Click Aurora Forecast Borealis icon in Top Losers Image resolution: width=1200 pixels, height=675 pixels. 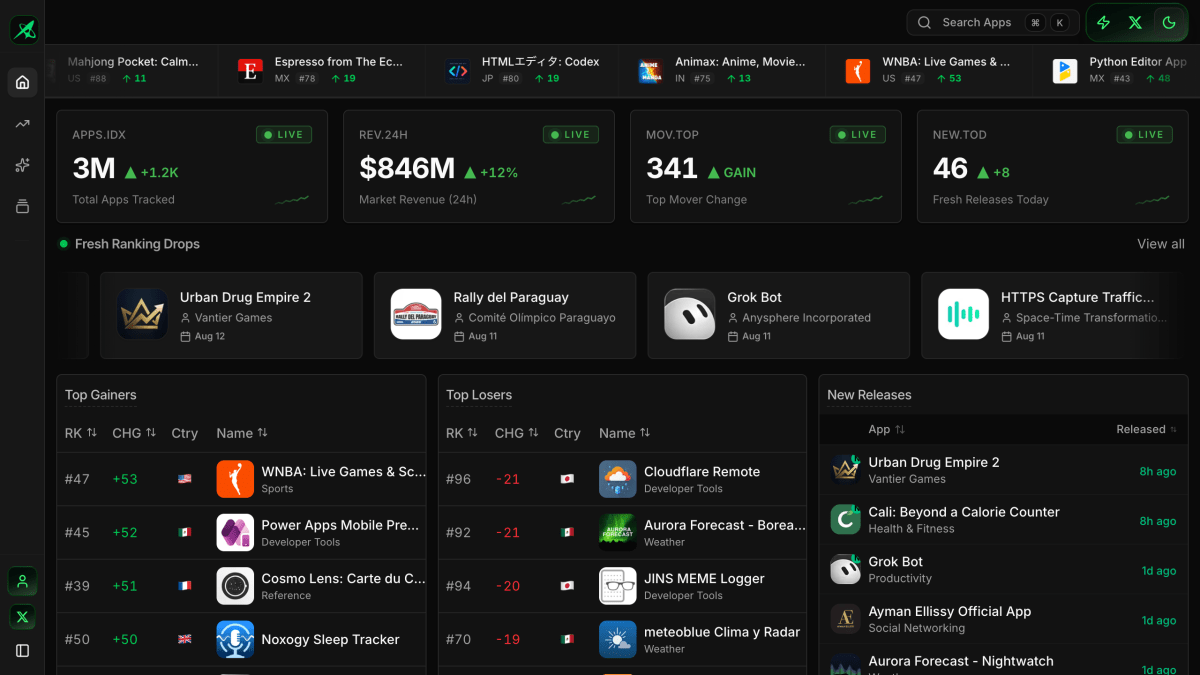(x=618, y=532)
